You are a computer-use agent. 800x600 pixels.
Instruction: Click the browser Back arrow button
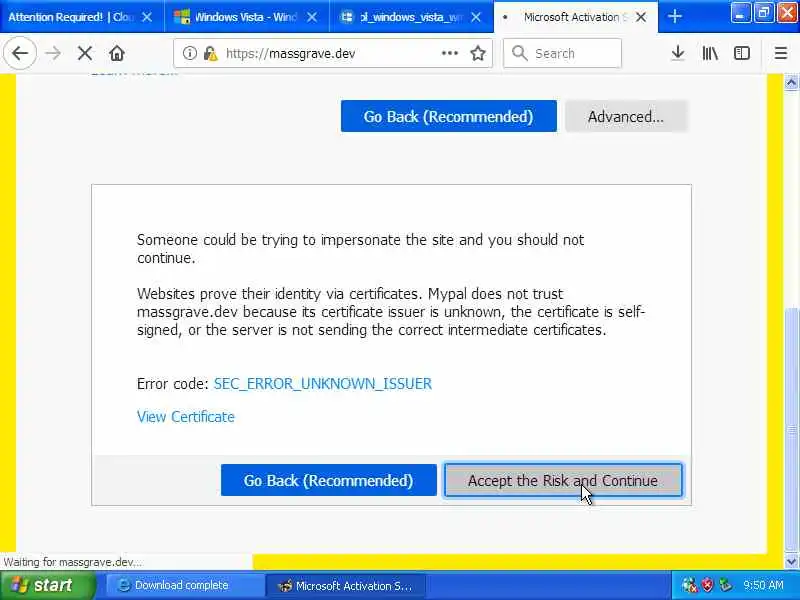click(x=20, y=53)
